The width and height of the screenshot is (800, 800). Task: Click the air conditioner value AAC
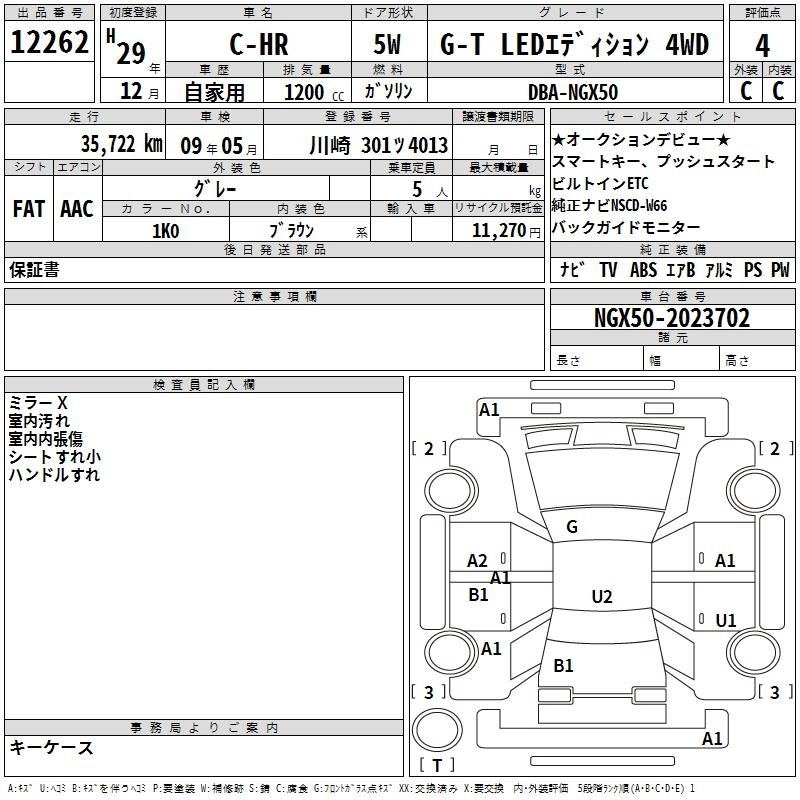pos(77,209)
